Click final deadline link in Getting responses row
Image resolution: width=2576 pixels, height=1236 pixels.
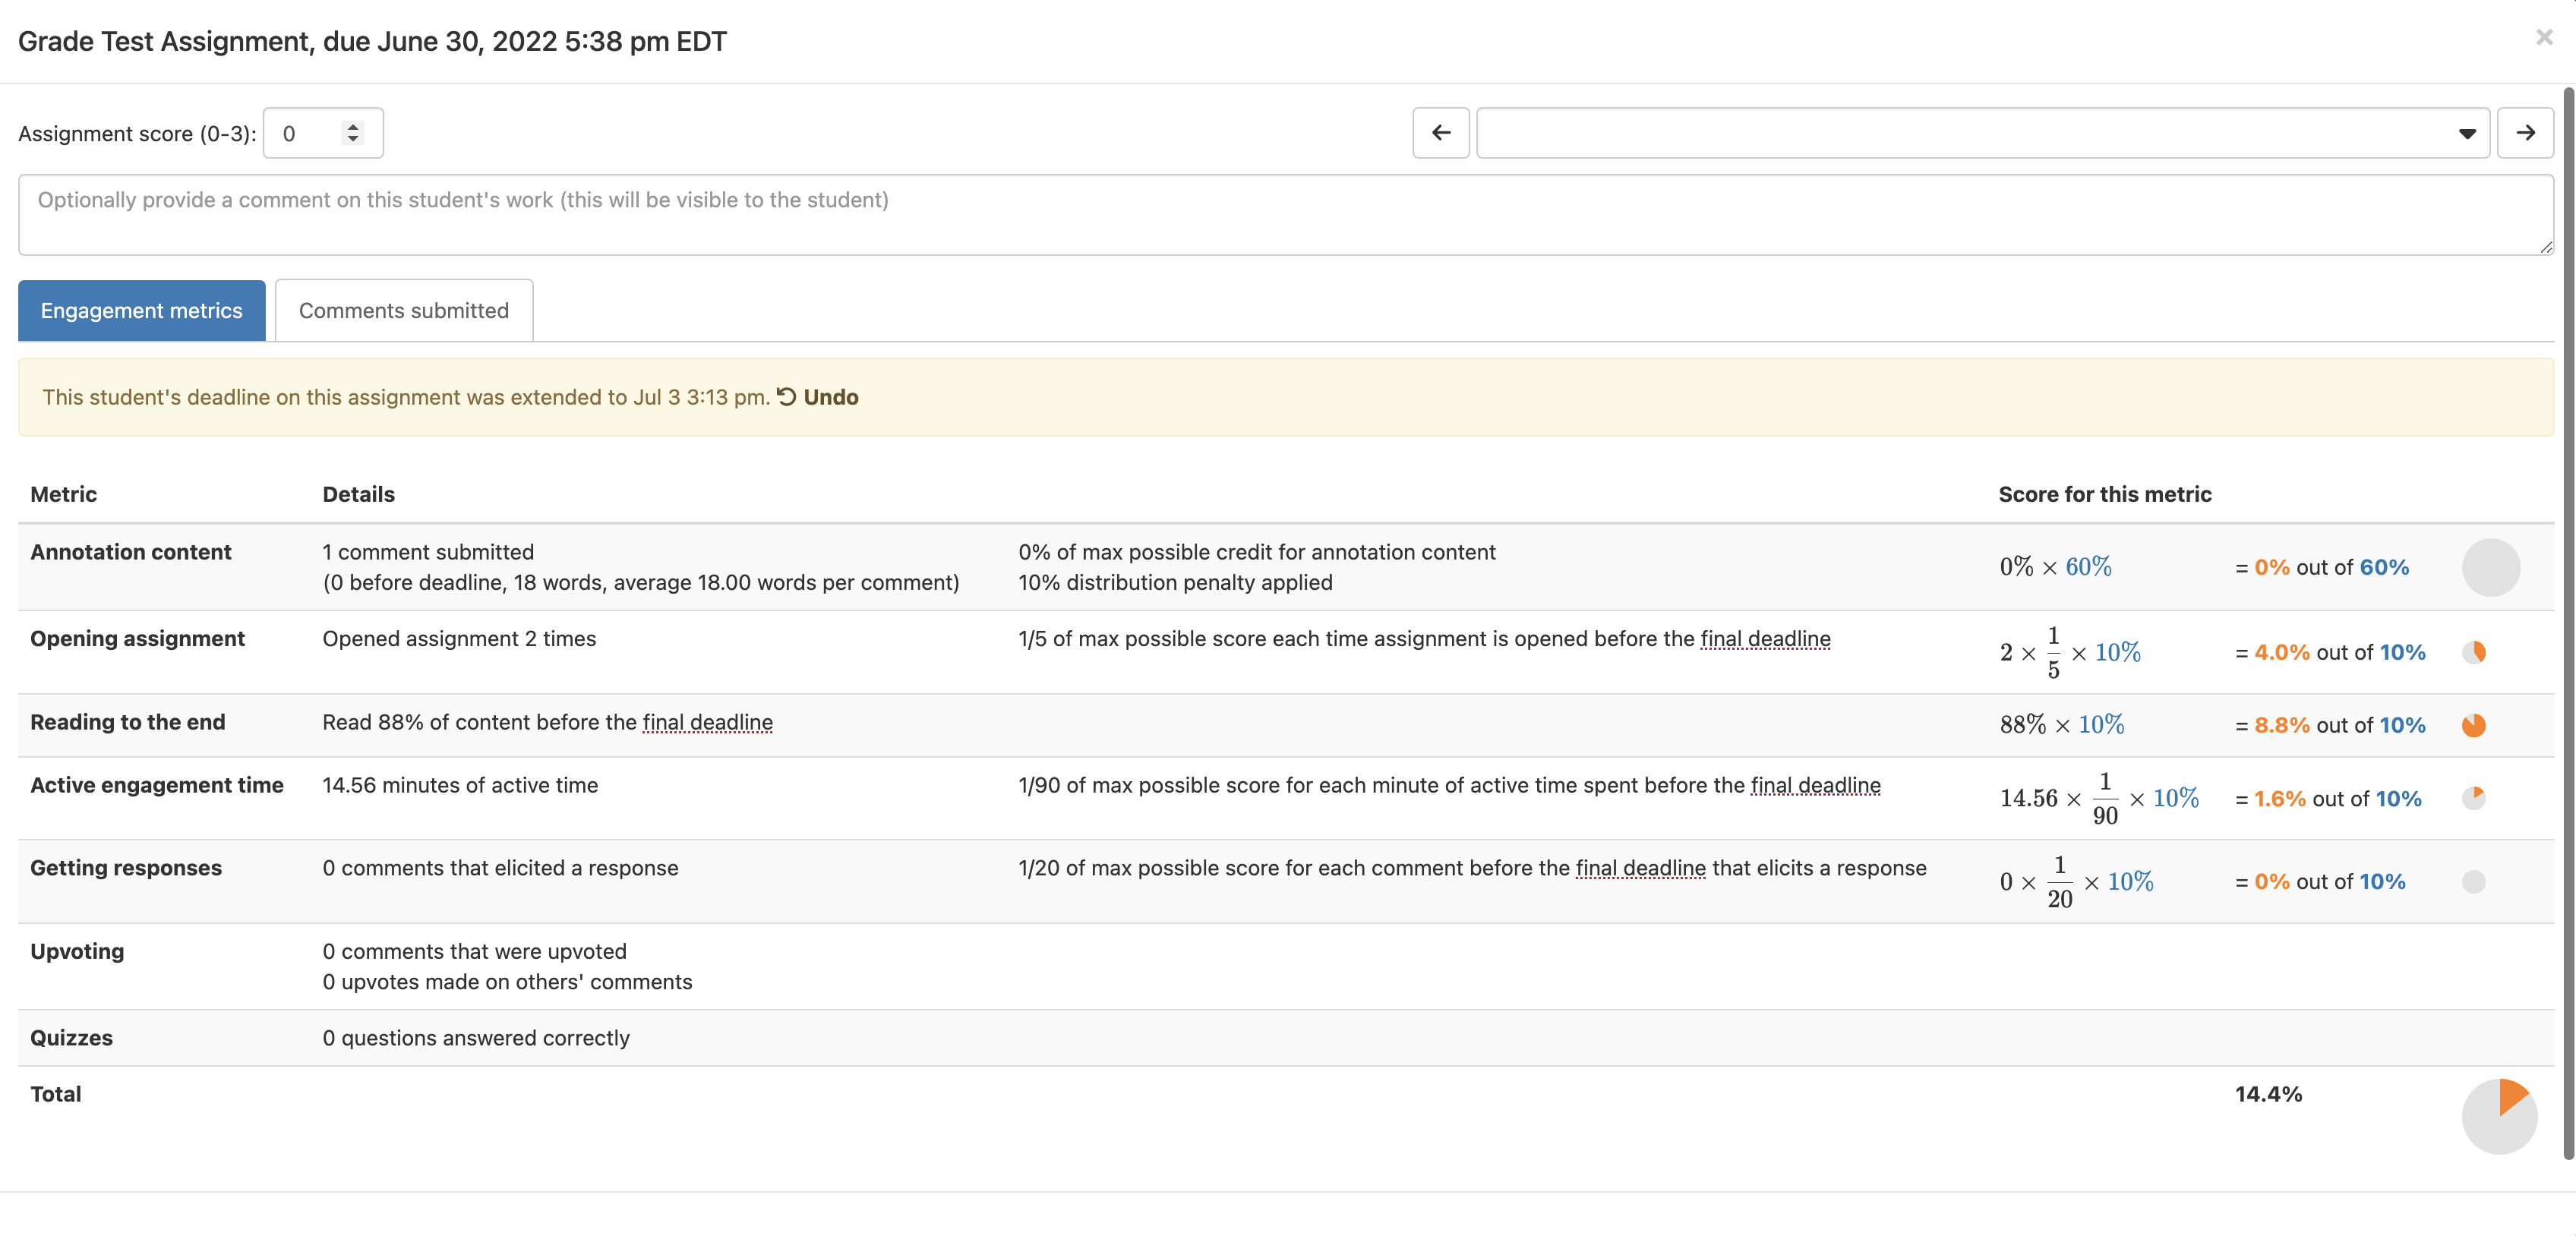(x=1640, y=868)
